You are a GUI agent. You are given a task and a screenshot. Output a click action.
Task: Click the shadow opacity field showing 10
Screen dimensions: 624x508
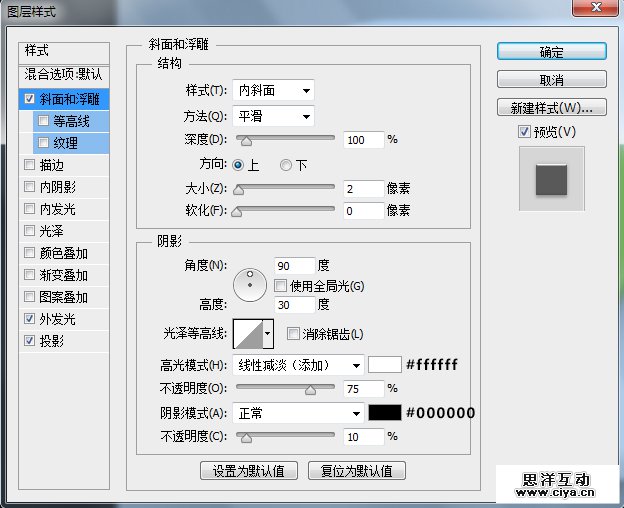[x=363, y=437]
